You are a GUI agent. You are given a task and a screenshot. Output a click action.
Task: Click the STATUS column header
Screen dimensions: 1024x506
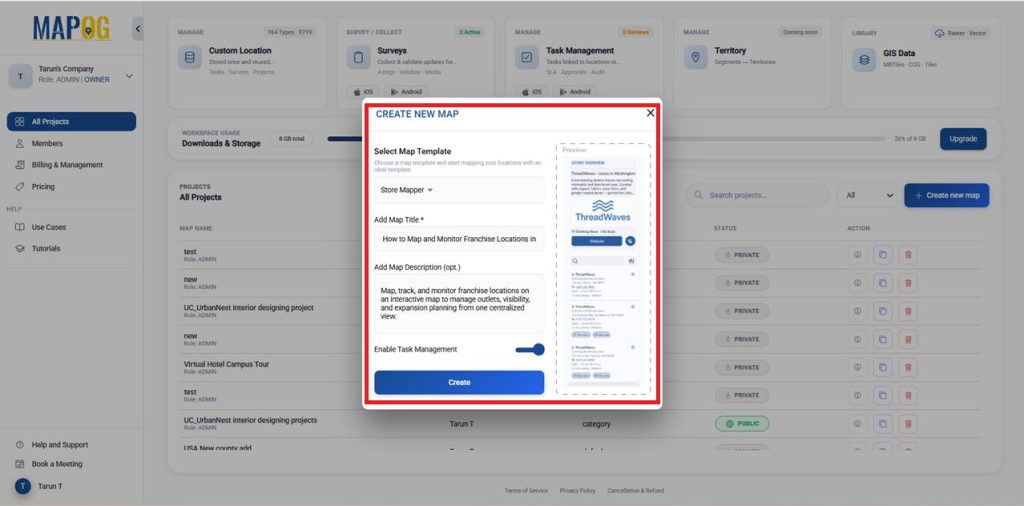[726, 229]
